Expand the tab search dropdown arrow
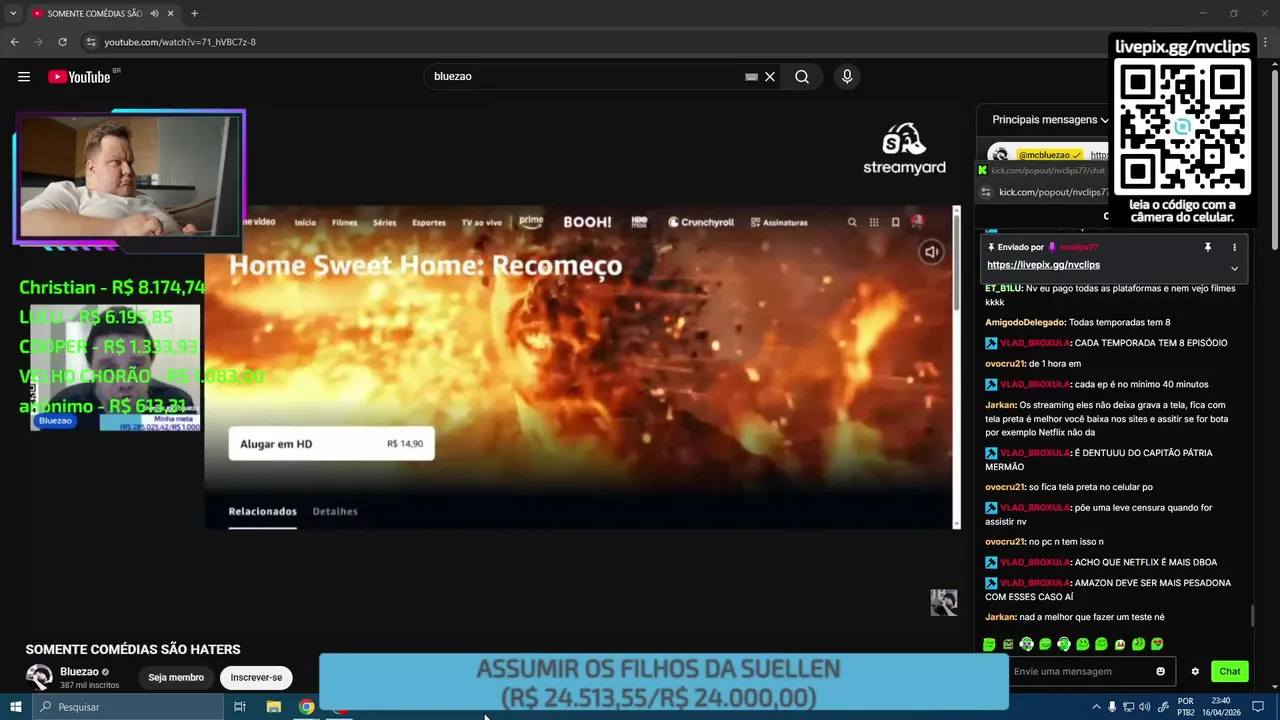1280x720 pixels. point(13,14)
